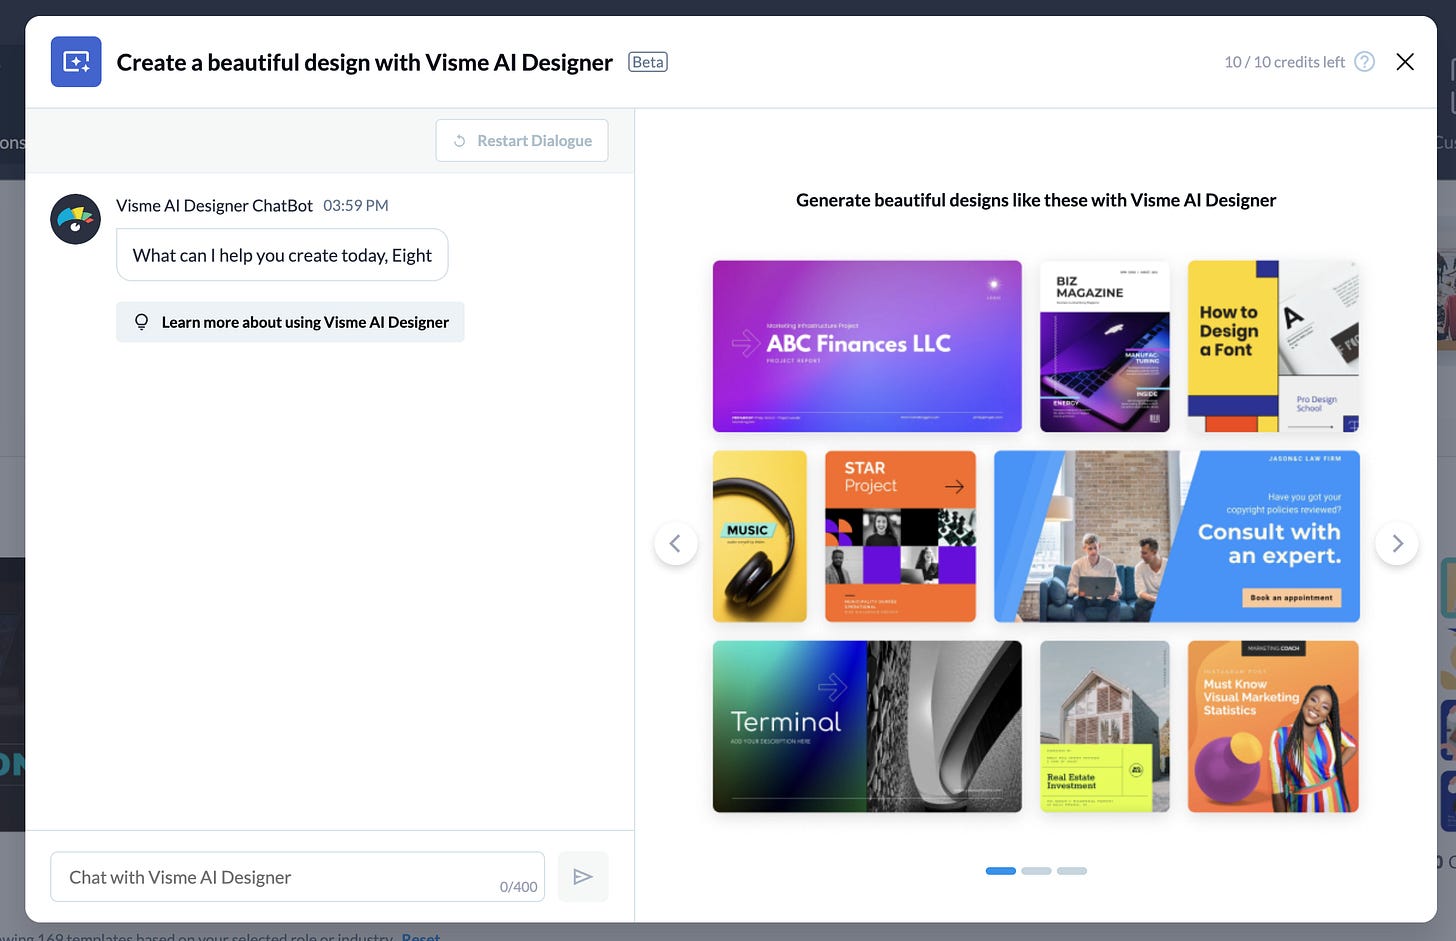Select the first carousel page indicator
Viewport: 1456px width, 941px height.
click(1001, 871)
